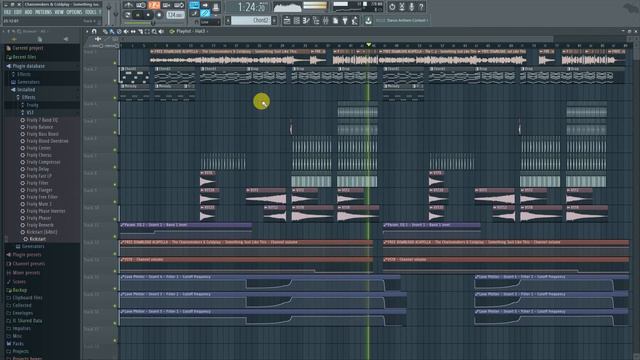Open the PATTERNS menu
Viewport: 640px width, 360px height.
coord(43,12)
